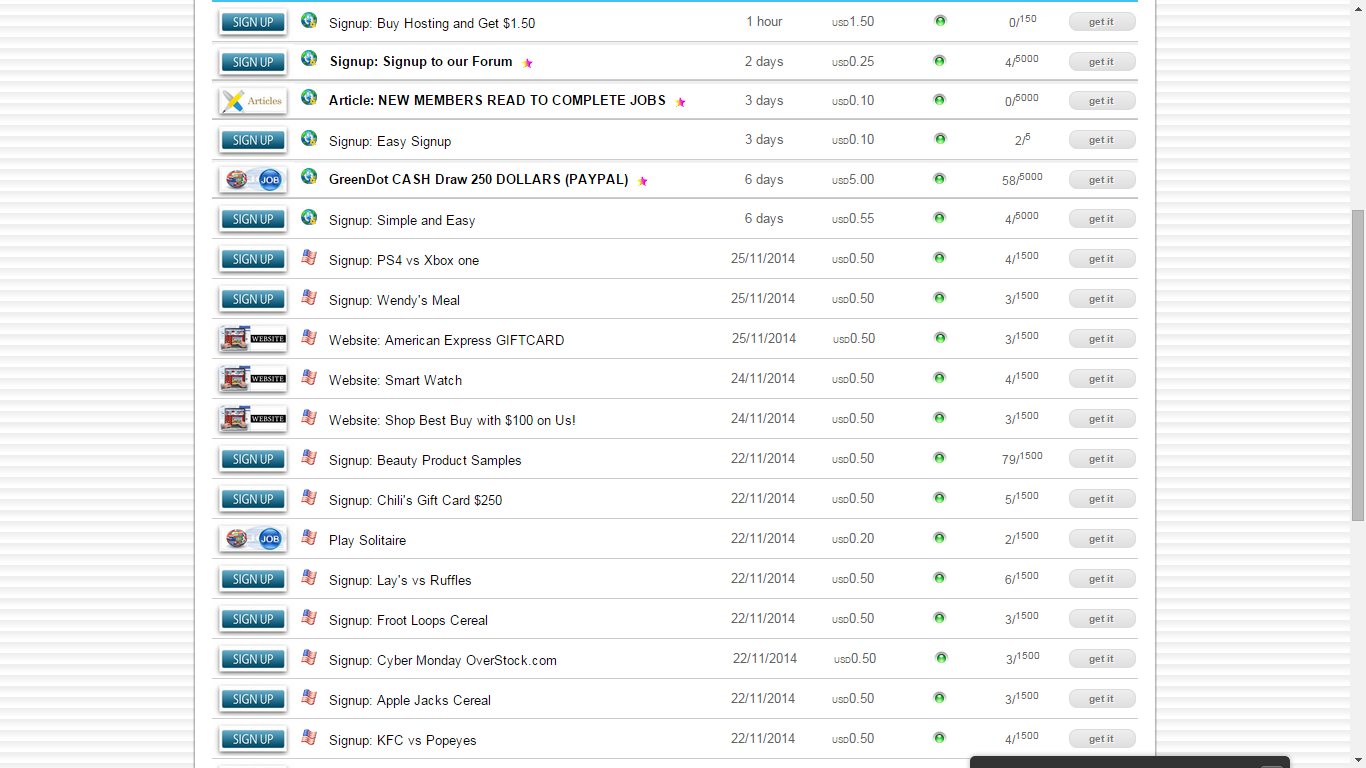Click the green status dot for Smart Watch
1366x768 pixels.
click(939, 378)
